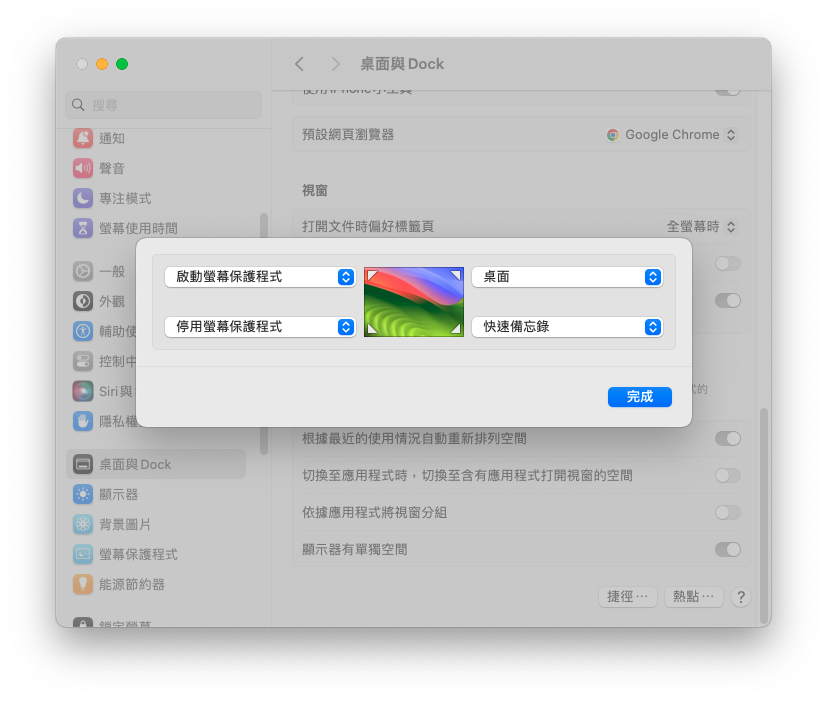
Task: Select 通知 label in sidebar
Action: point(112,138)
